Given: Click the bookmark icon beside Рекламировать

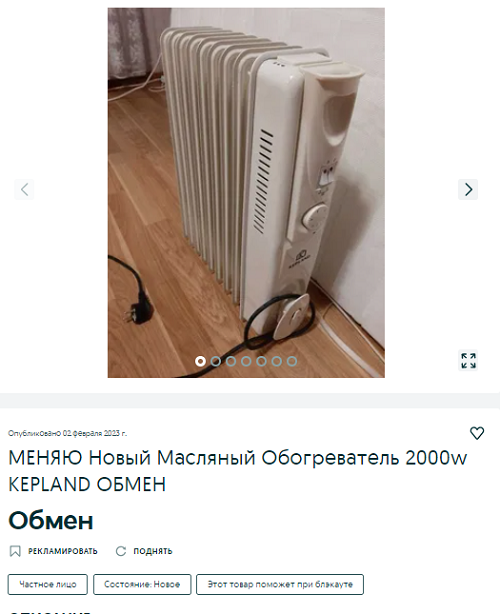Looking at the screenshot, I should [15, 551].
